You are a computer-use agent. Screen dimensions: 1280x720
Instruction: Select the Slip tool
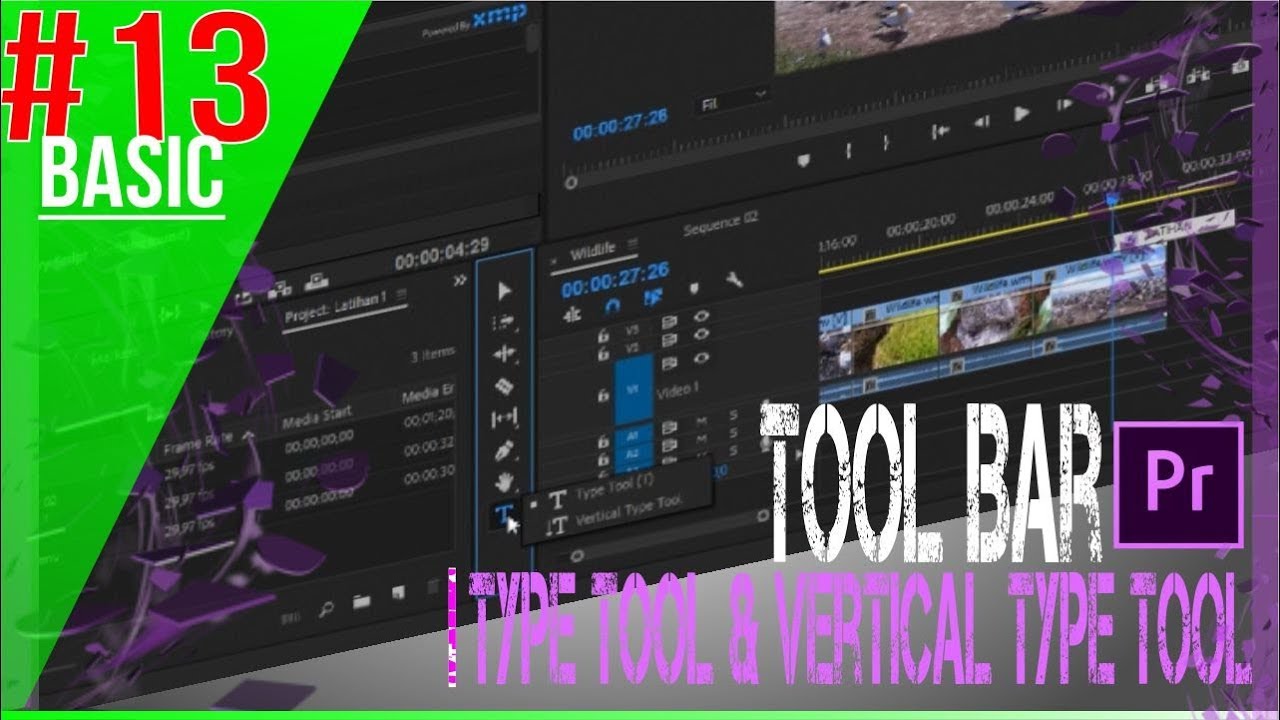point(505,419)
